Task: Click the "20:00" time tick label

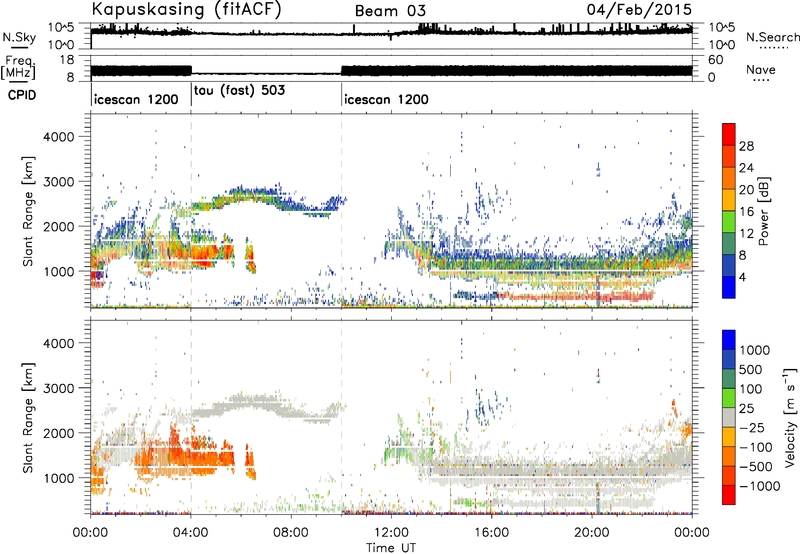Action: coord(591,533)
